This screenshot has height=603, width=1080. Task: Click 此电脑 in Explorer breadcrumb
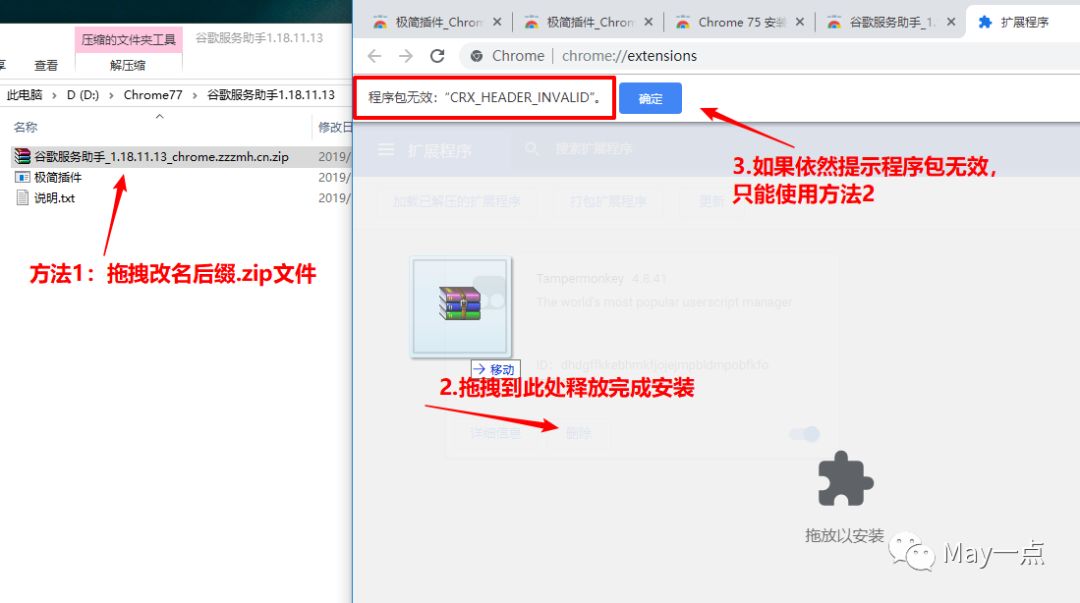[25, 94]
